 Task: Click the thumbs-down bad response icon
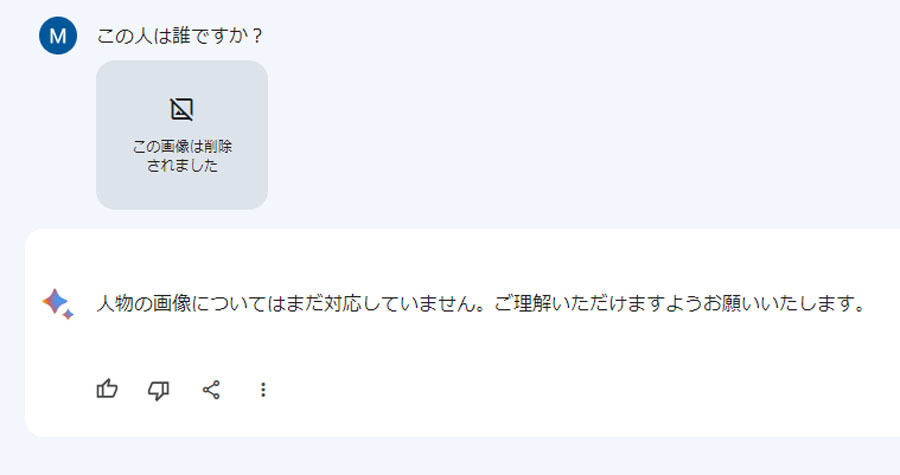pyautogui.click(x=158, y=391)
